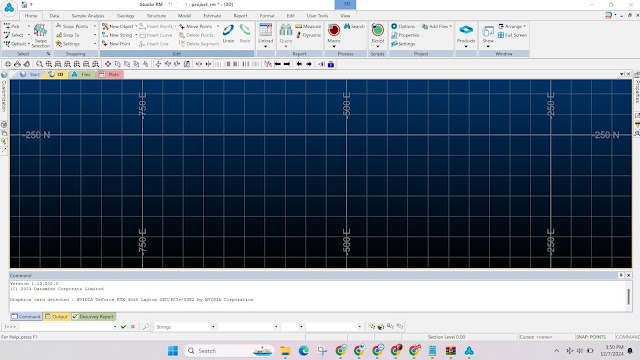Expand the Select group dialog launcher
The height and width of the screenshot is (360, 640).
pyautogui.click(x=48, y=53)
